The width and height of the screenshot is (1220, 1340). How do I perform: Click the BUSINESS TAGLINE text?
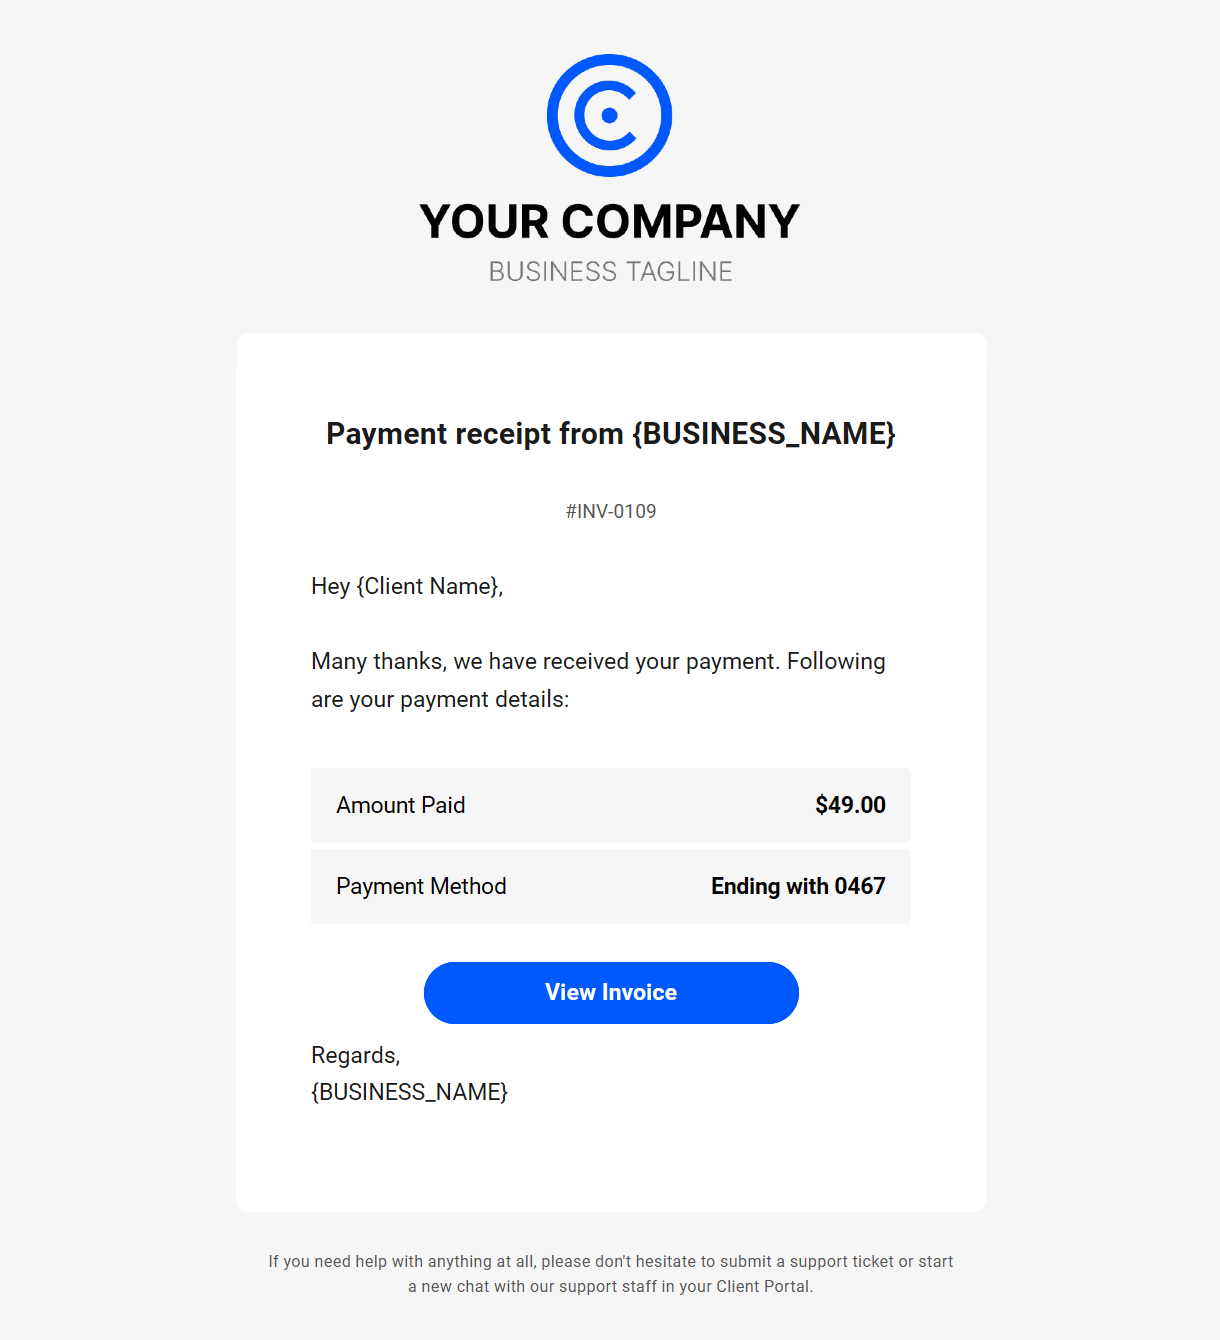coord(610,272)
